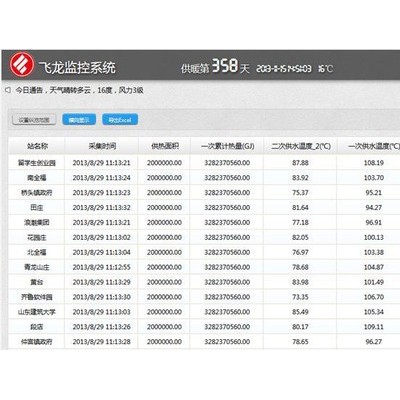The image size is (400, 400).
Task: Select station 桥头镇政府
Action: pos(37,193)
